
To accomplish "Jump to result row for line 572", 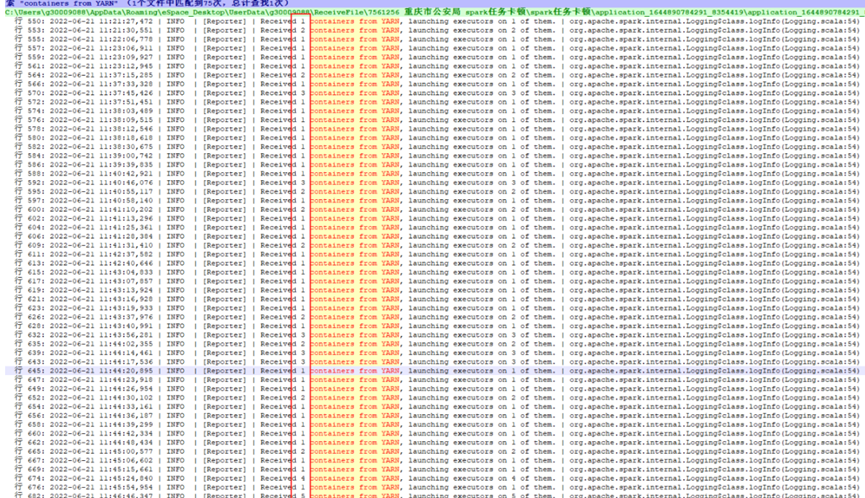I will [x=435, y=102].
